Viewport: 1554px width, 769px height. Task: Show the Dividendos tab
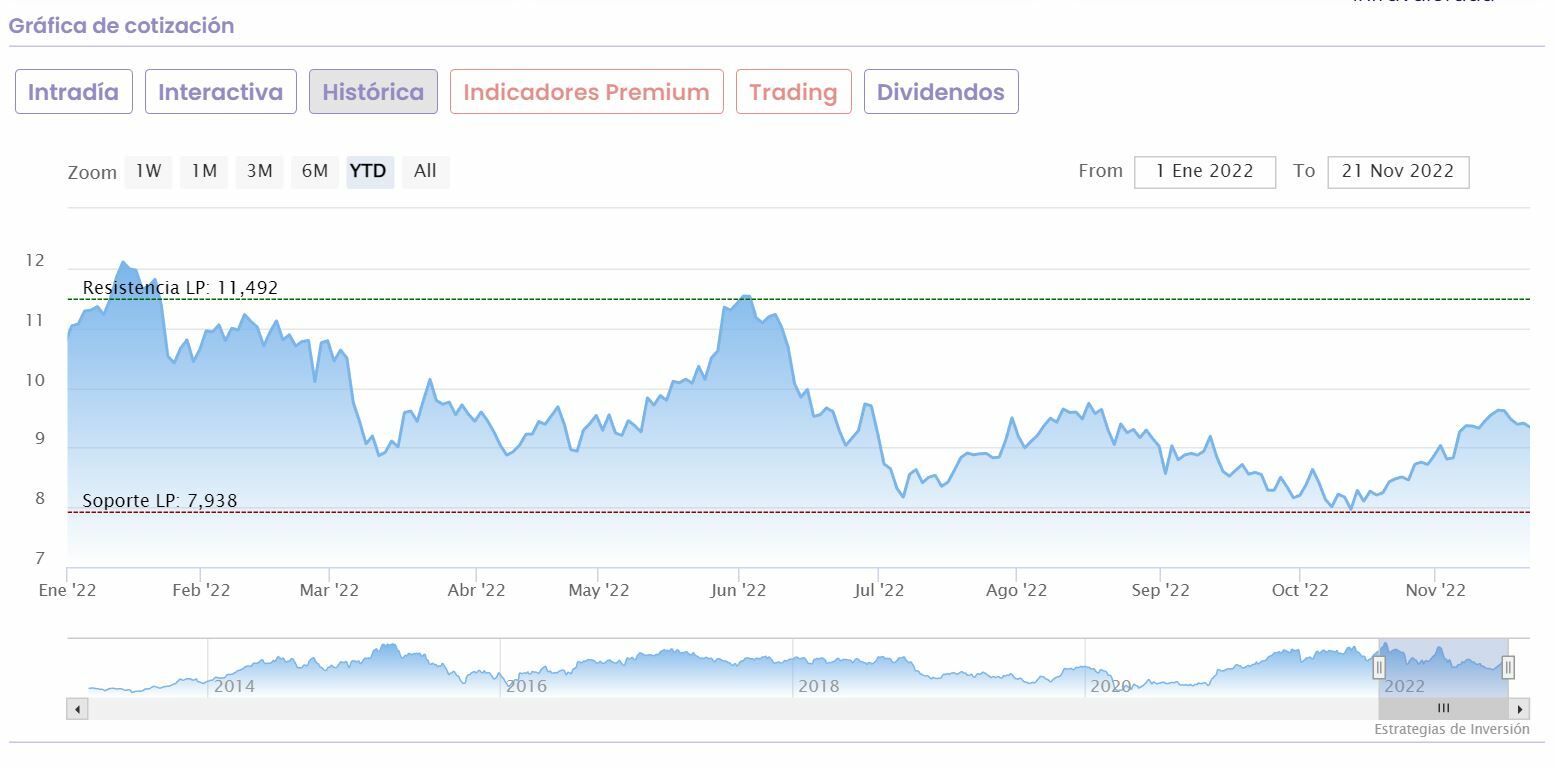pyautogui.click(x=940, y=92)
